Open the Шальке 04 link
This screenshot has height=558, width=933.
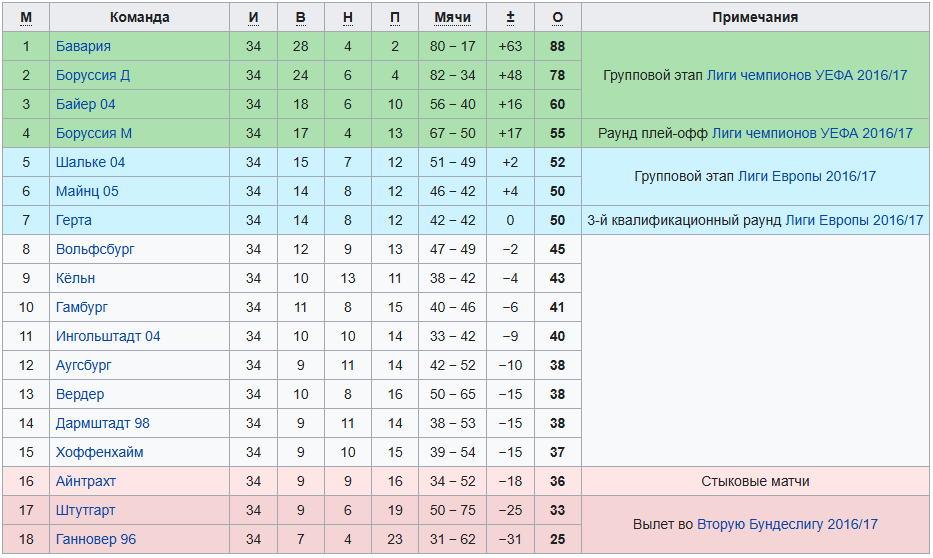click(91, 162)
